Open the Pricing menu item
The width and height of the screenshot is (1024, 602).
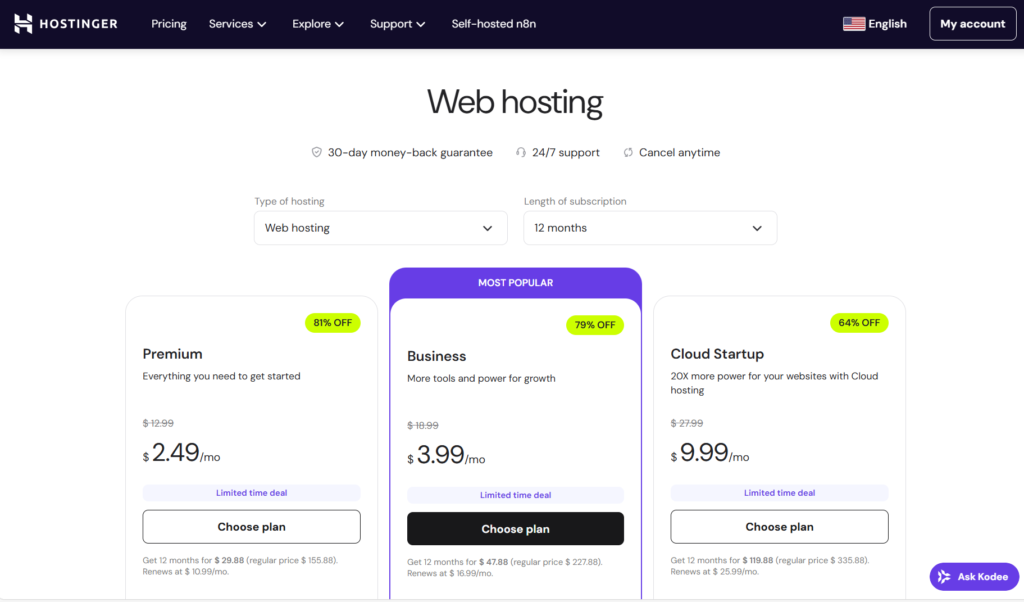168,23
